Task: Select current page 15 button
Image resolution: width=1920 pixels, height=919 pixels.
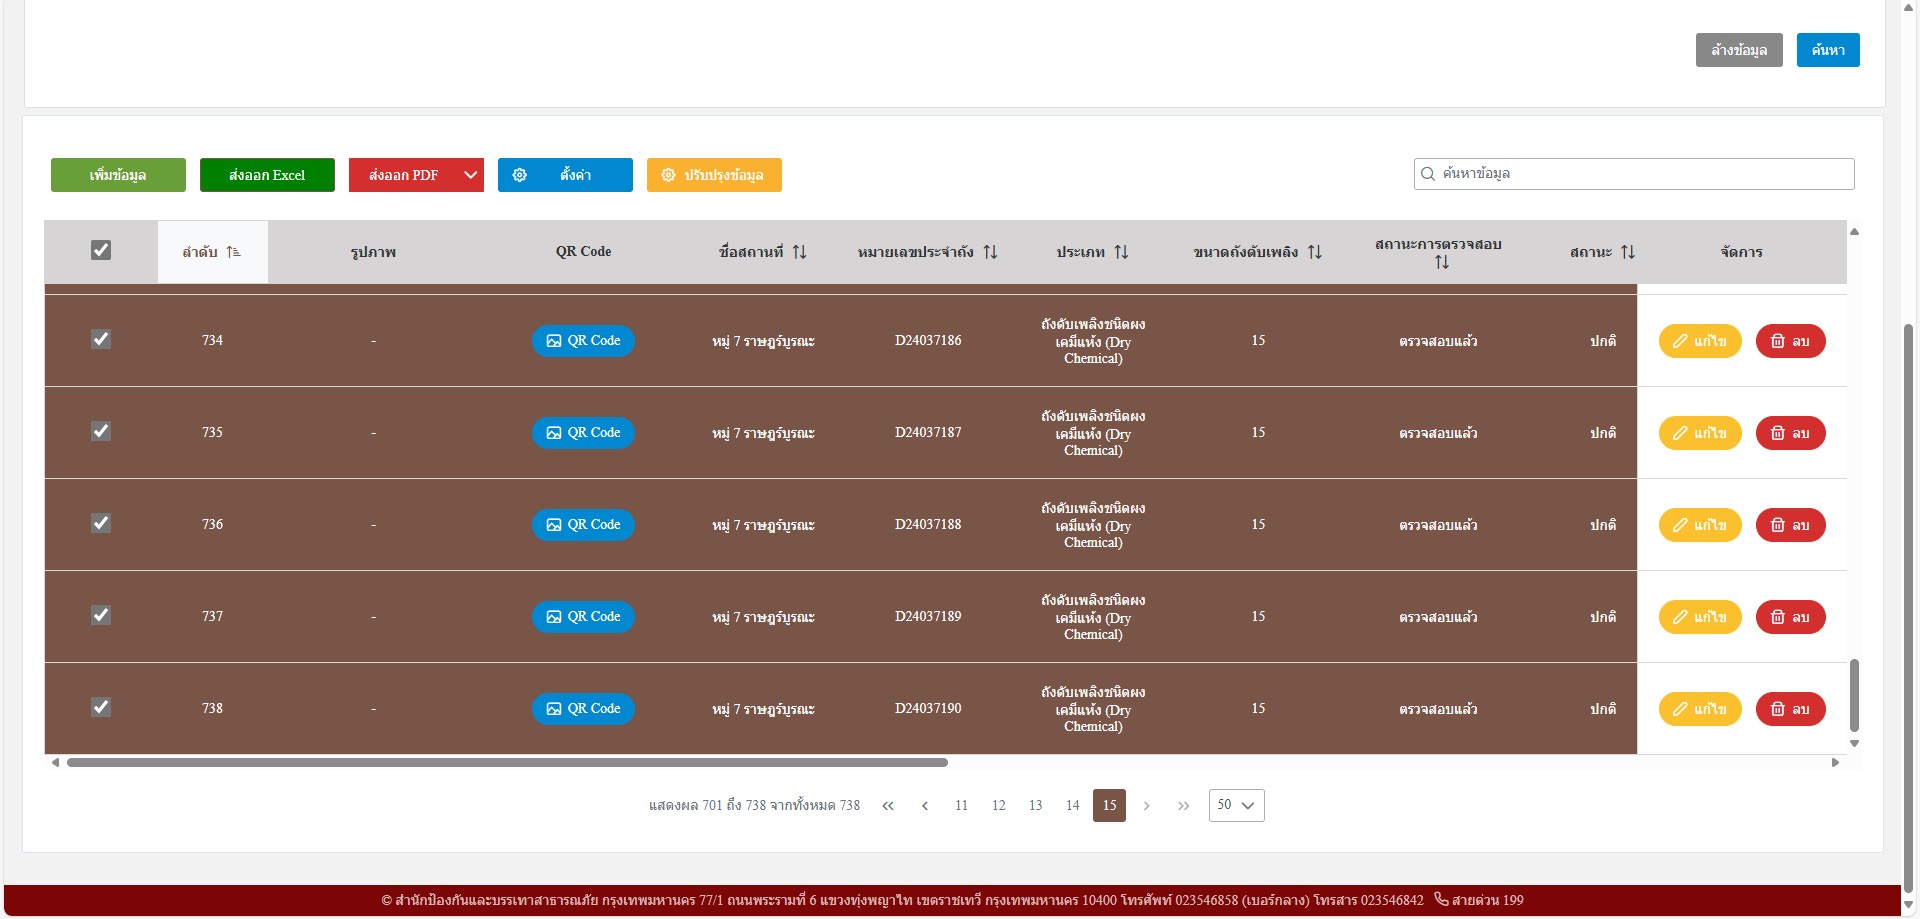Action: coord(1110,806)
